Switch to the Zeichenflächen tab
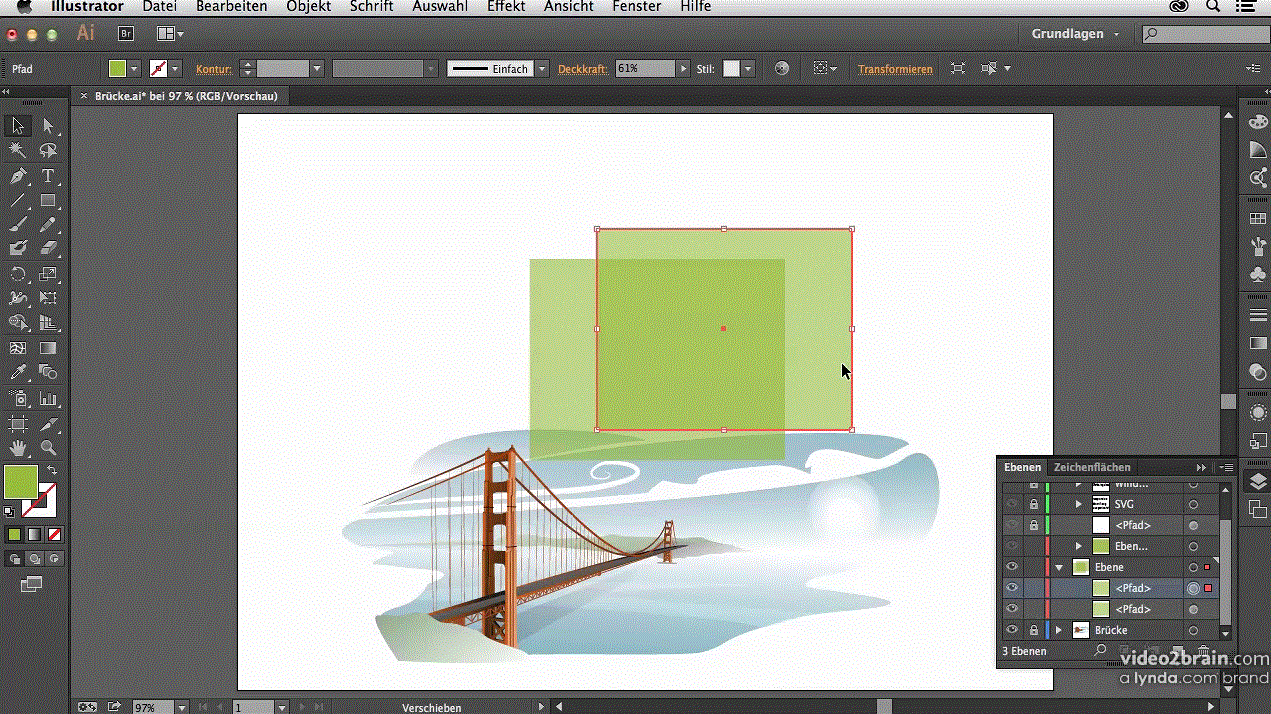Image resolution: width=1271 pixels, height=714 pixels. [1092, 467]
